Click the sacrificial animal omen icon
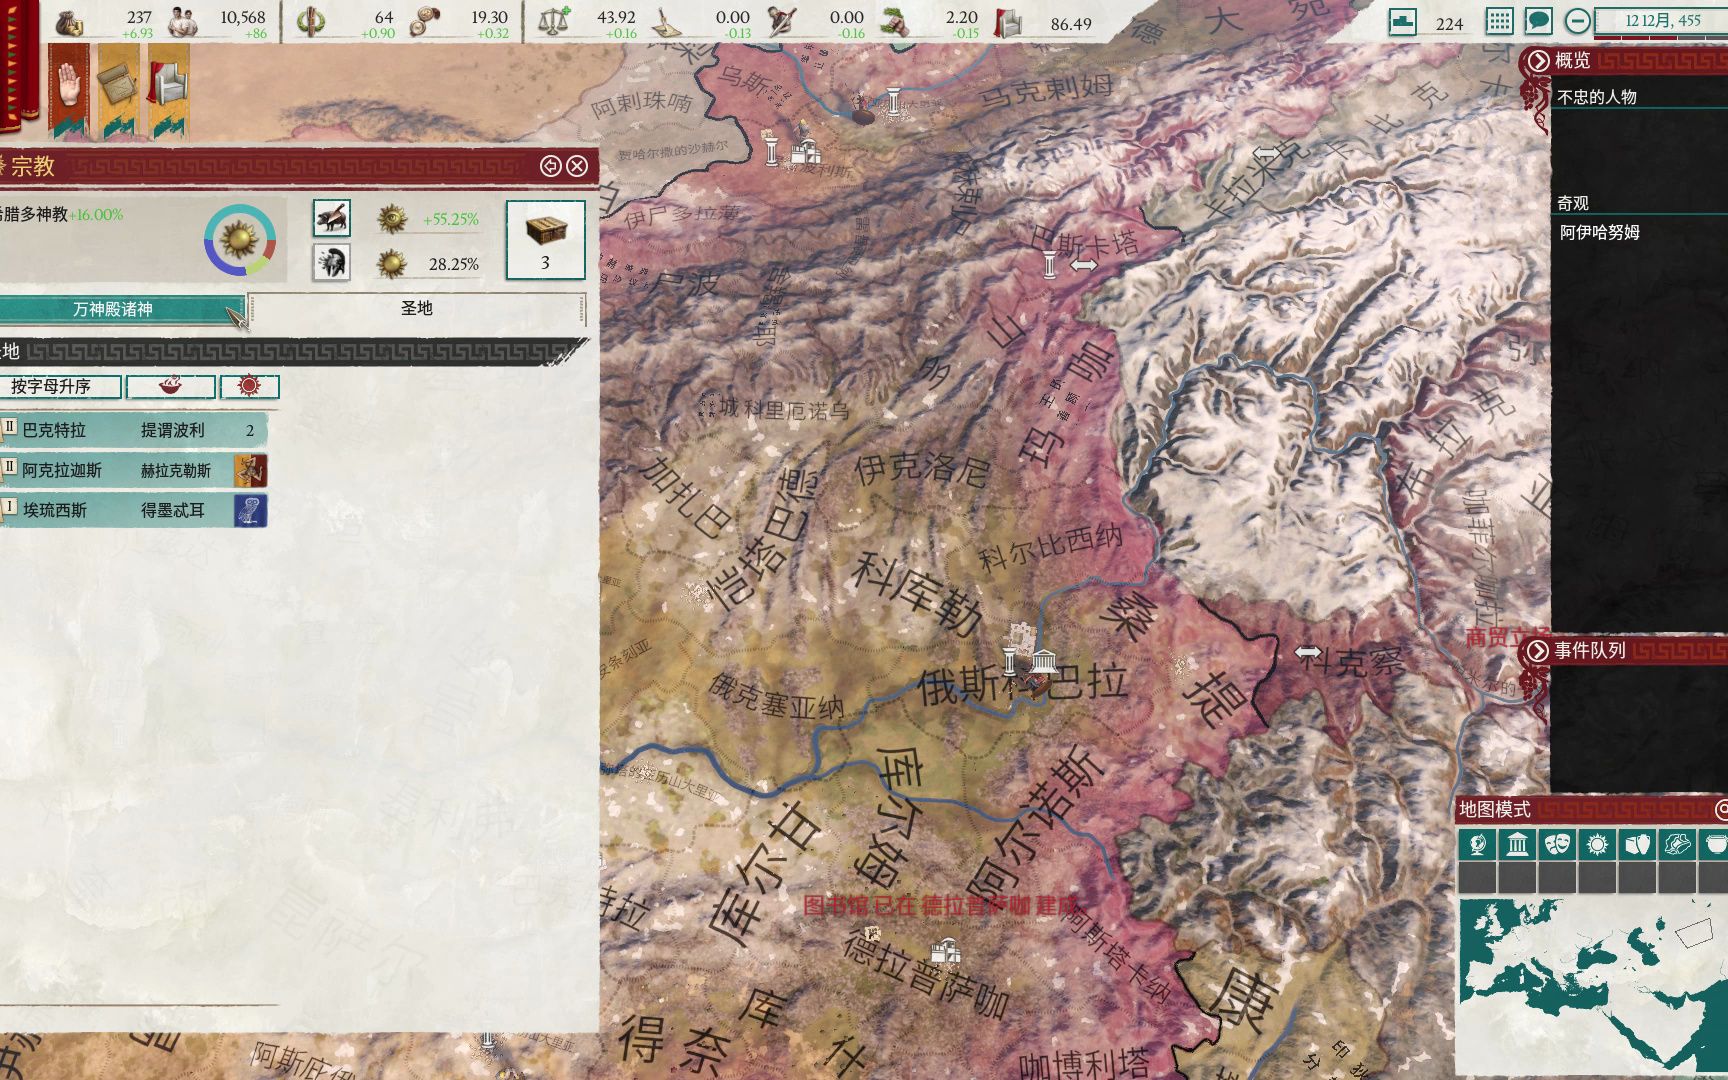 click(332, 218)
